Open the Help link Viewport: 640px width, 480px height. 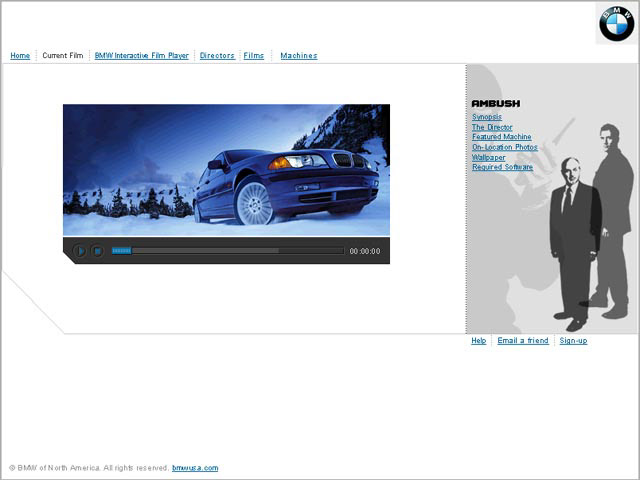(x=479, y=340)
